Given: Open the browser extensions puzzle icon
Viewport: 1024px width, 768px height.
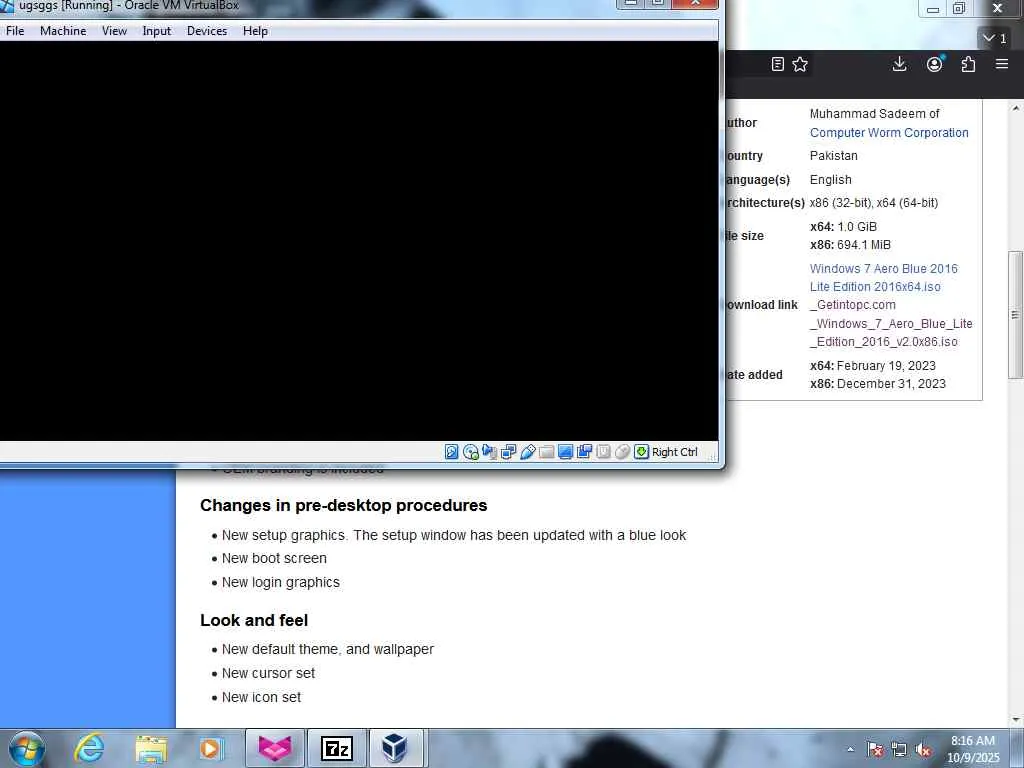Looking at the screenshot, I should point(968,64).
